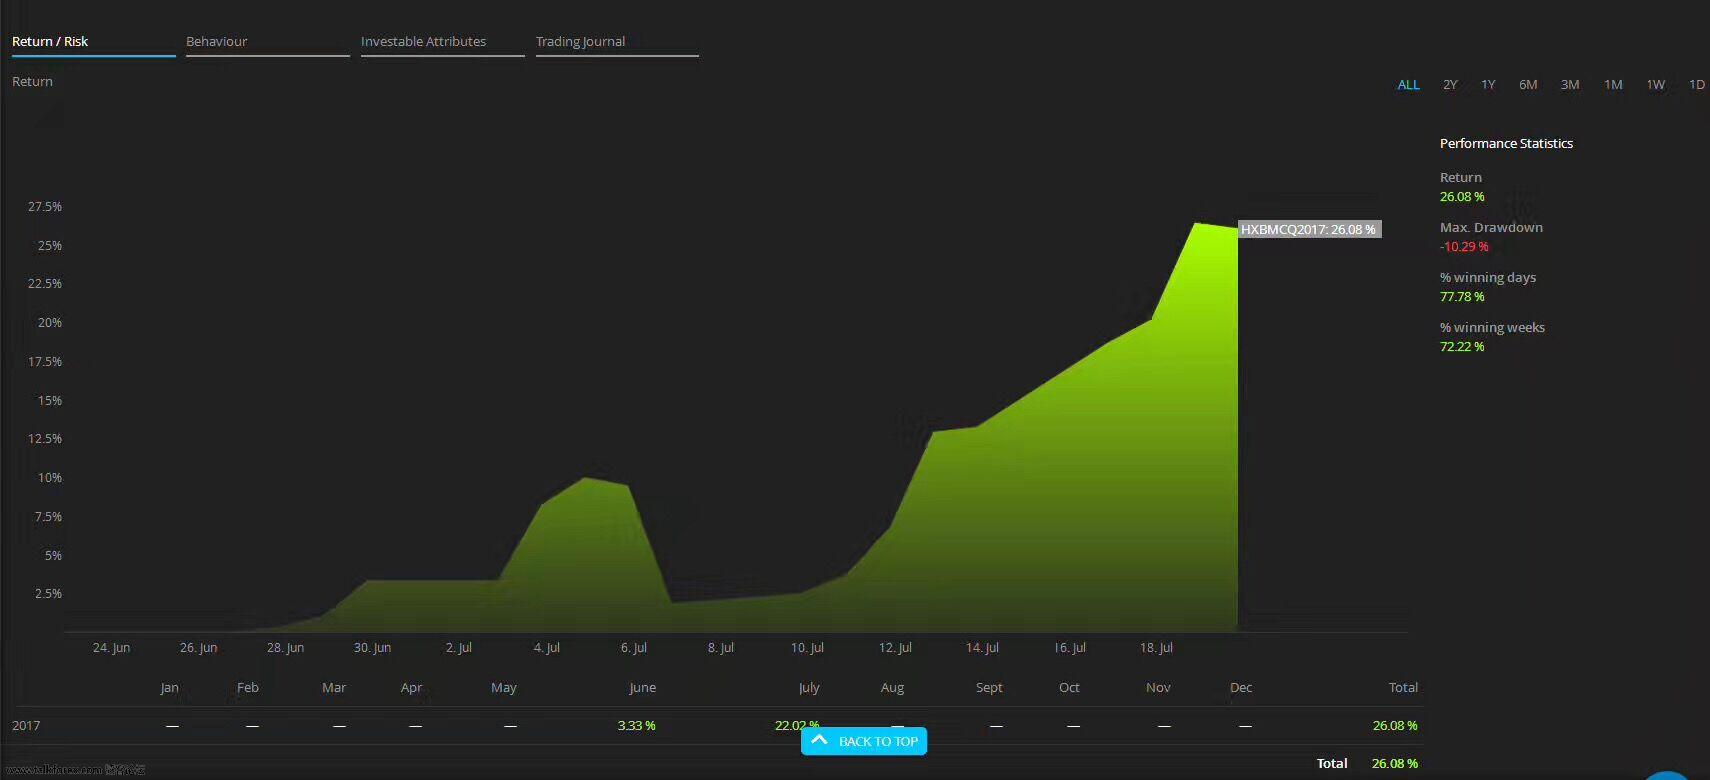Viewport: 1710px width, 780px height.
Task: Select the 3M time range
Action: coord(1570,85)
